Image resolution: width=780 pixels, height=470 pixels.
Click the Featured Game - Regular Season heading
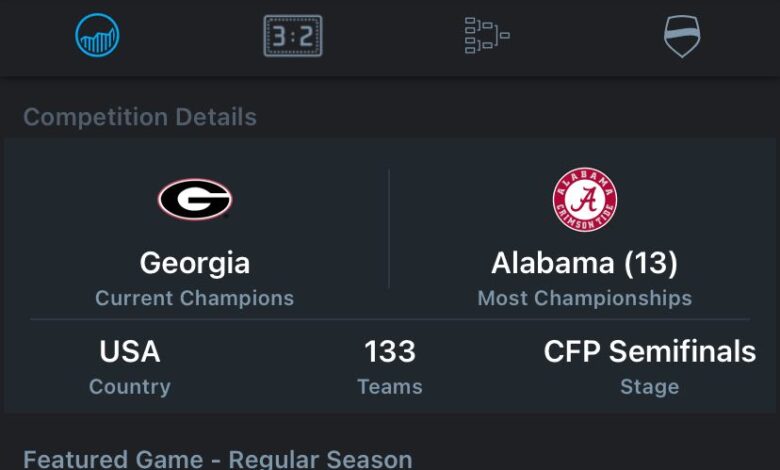pos(218,459)
